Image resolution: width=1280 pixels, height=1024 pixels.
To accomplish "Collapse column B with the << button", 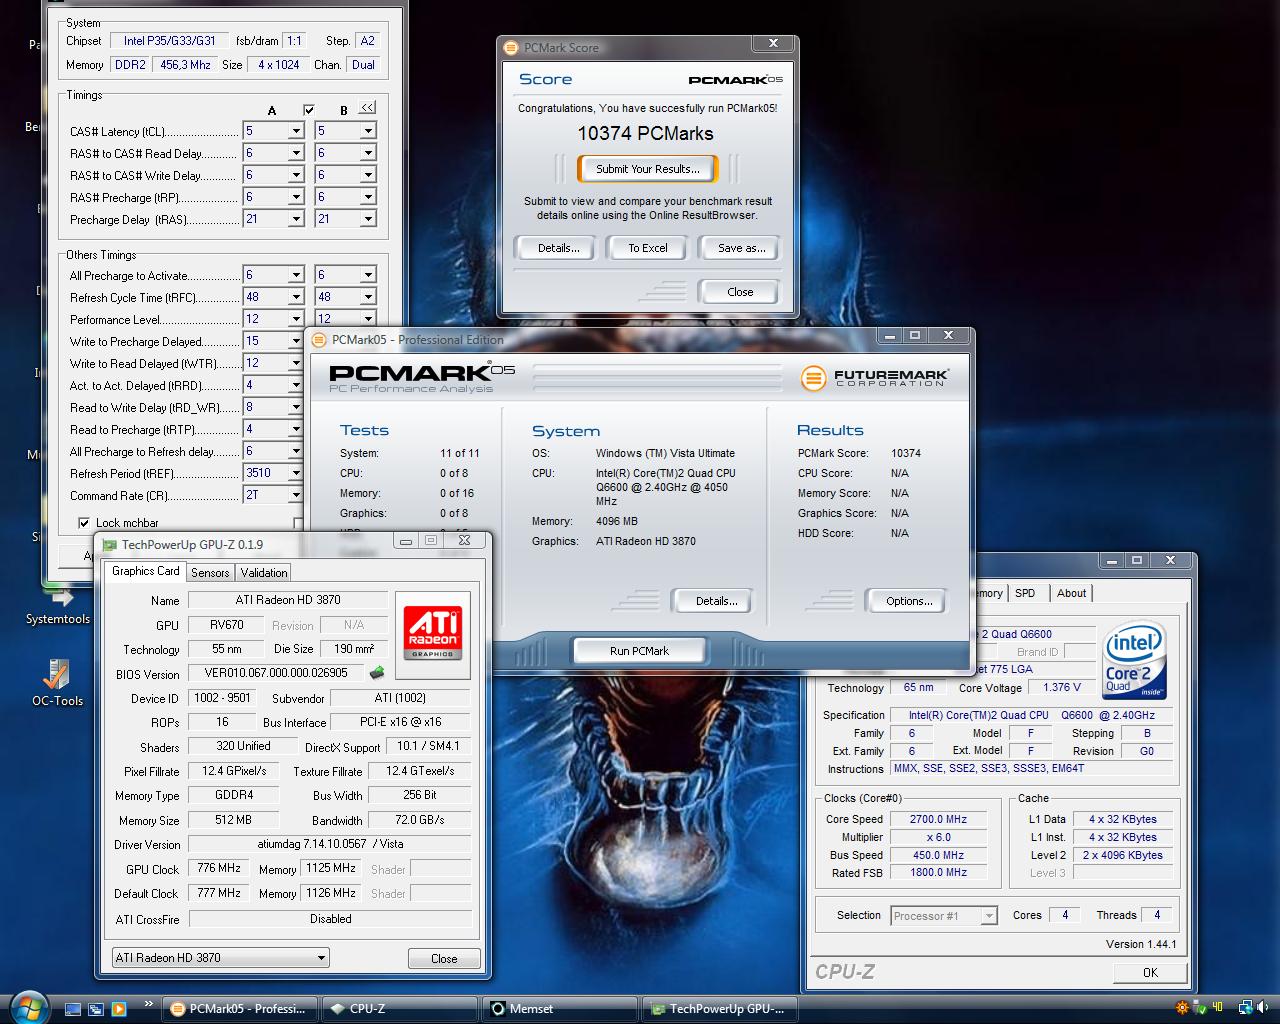I will (367, 108).
